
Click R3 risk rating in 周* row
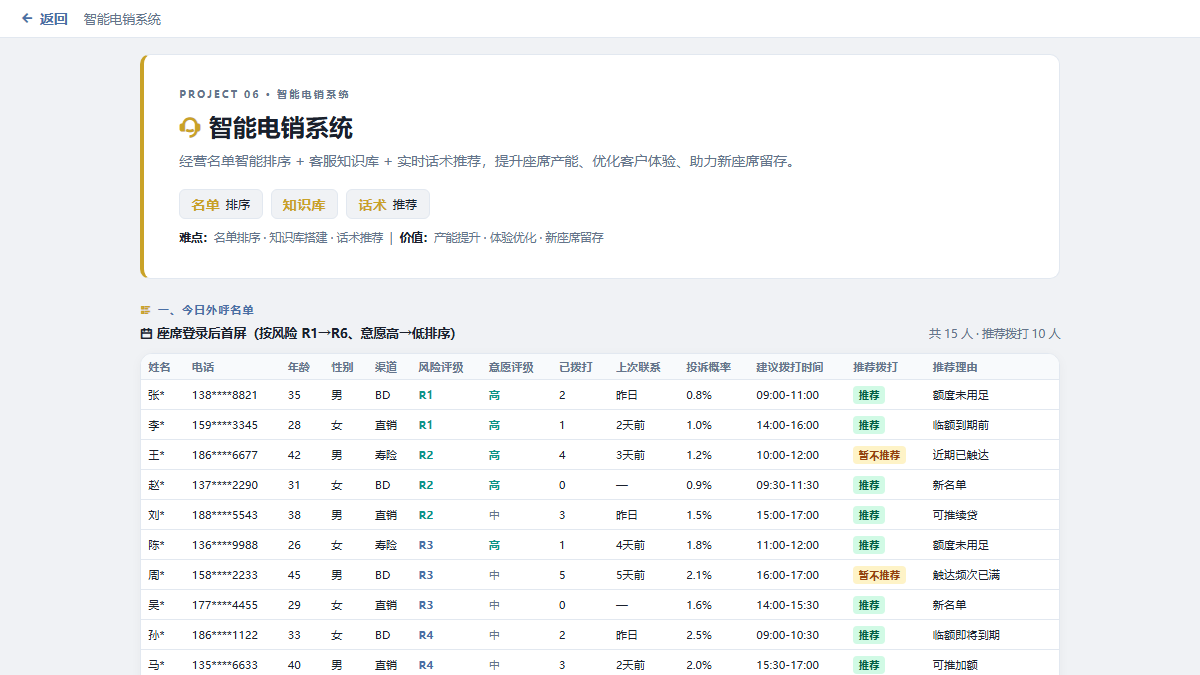(x=426, y=575)
